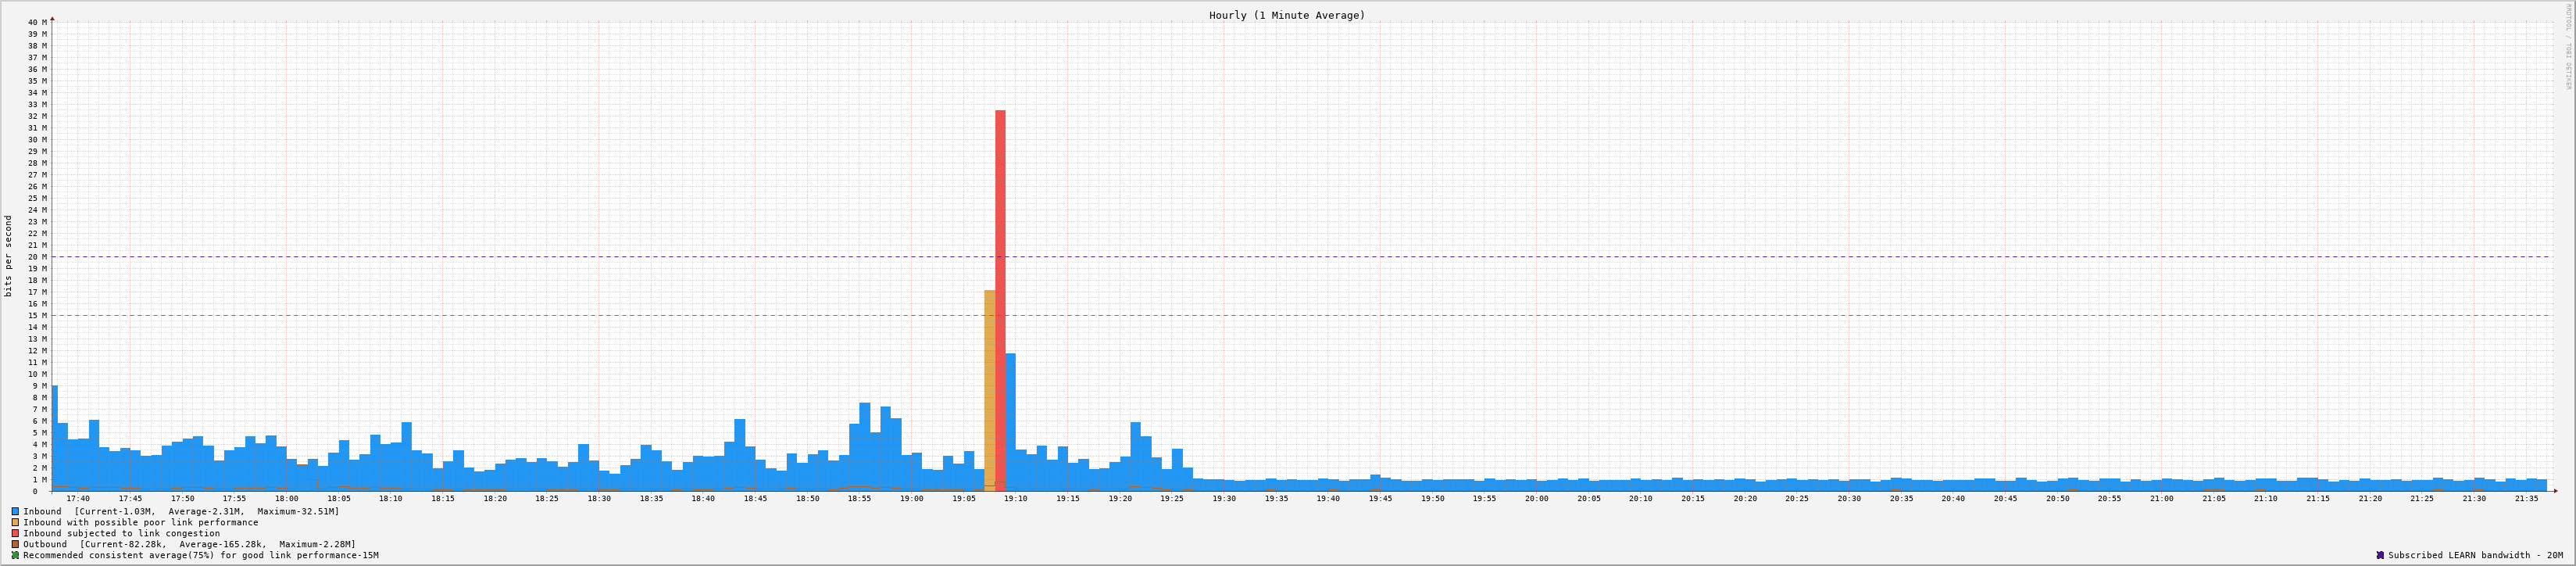The height and width of the screenshot is (566, 2576).
Task: Click the orange bar beside the red spike
Action: (x=989, y=390)
